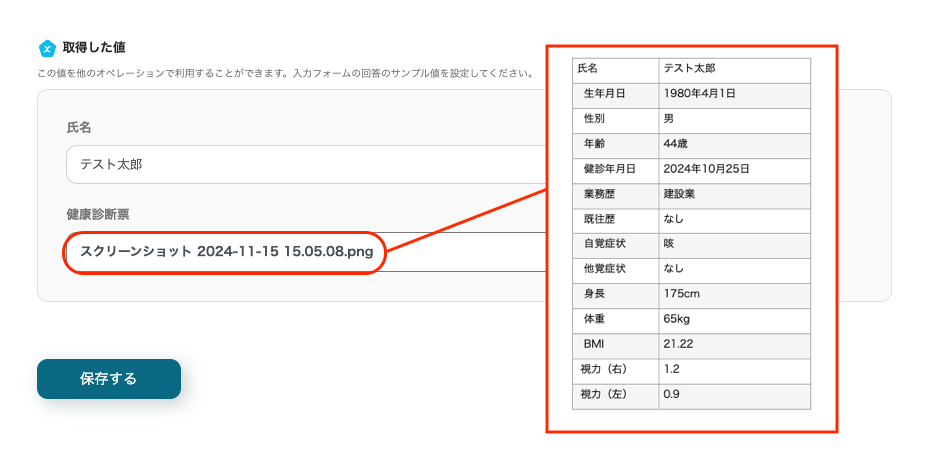This screenshot has width=931, height=452.
Task: Click the 氏名 field label
Action: [x=78, y=128]
